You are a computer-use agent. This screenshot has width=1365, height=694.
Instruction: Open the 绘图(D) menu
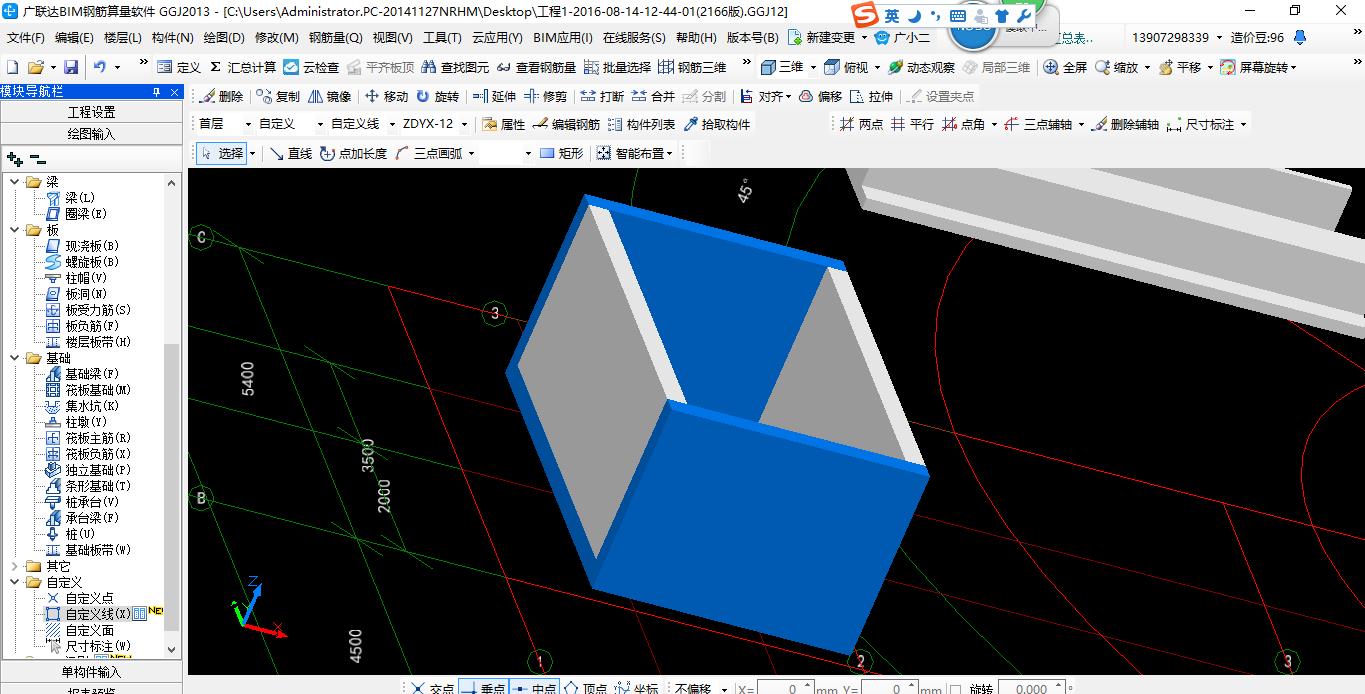223,37
